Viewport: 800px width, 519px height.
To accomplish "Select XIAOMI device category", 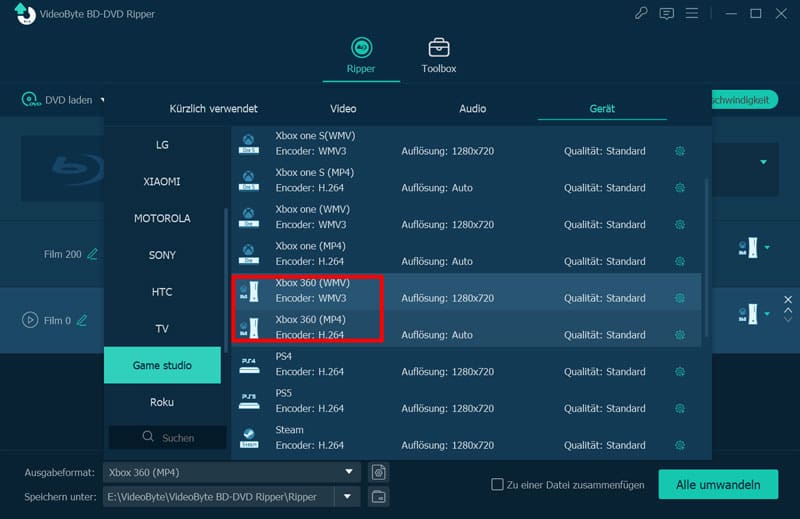I will pyautogui.click(x=162, y=182).
